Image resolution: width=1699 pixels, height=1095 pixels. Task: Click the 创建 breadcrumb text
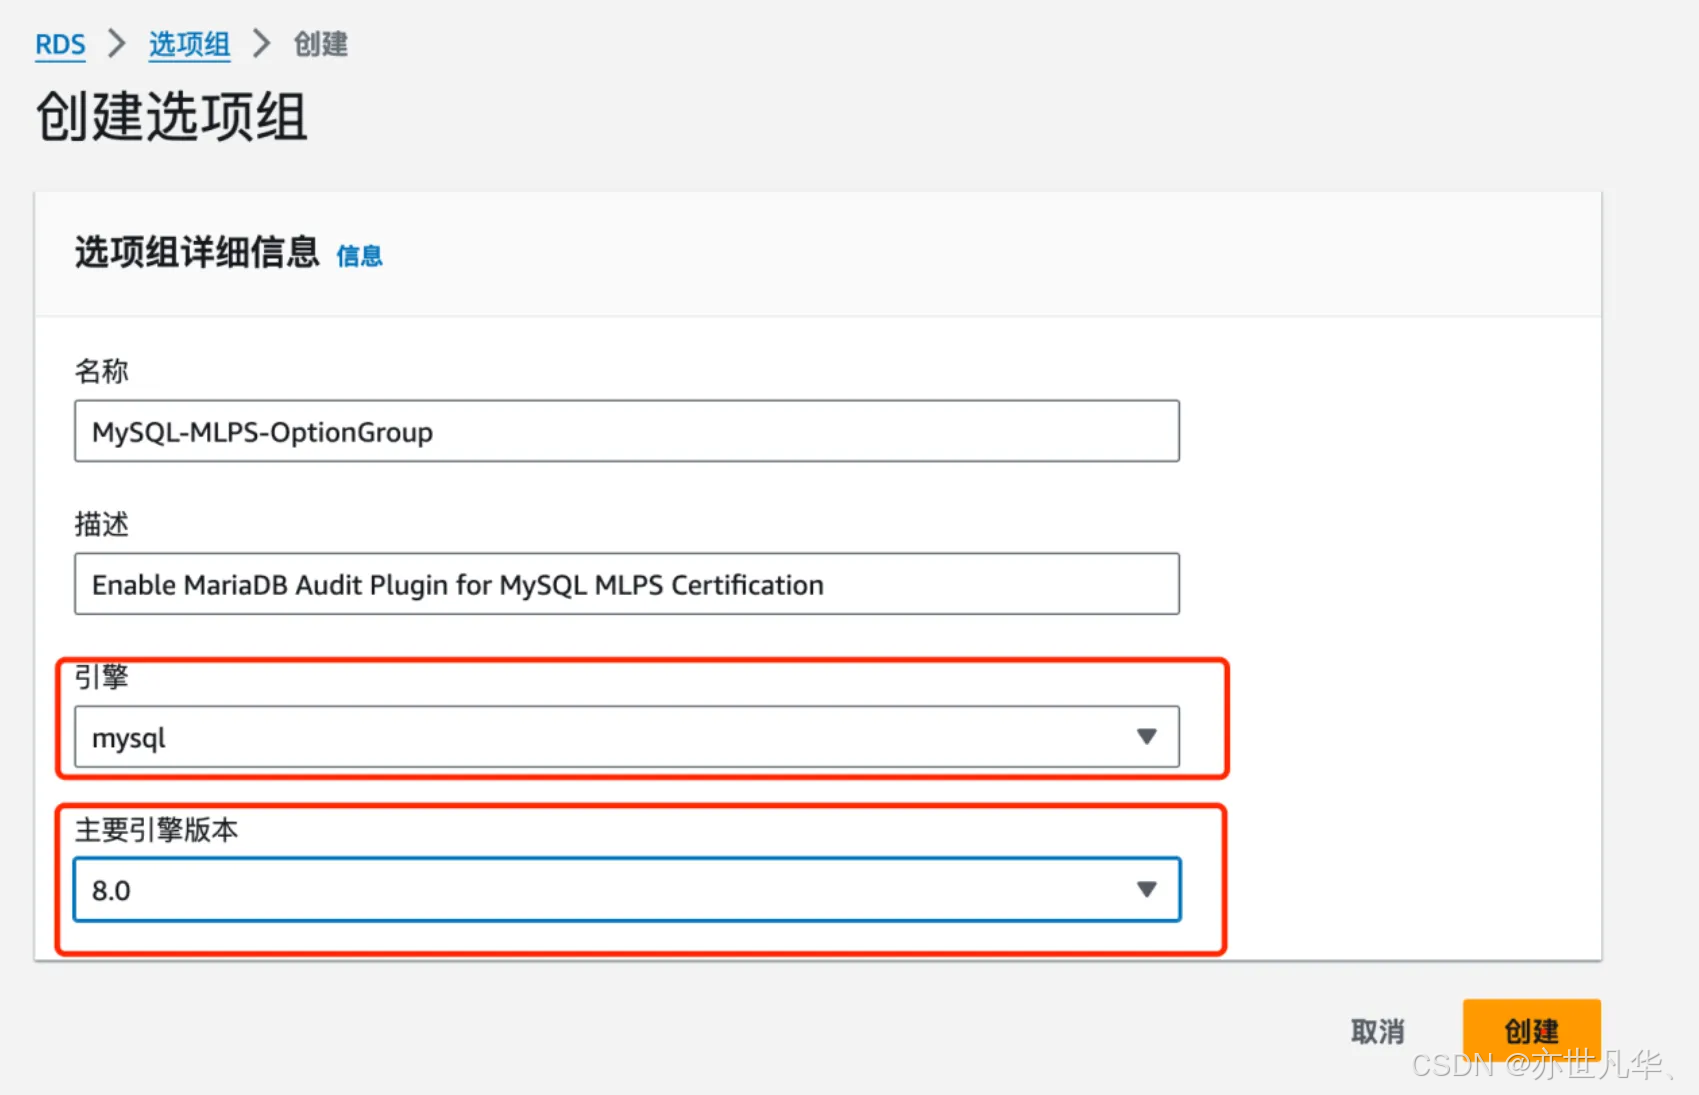click(321, 45)
